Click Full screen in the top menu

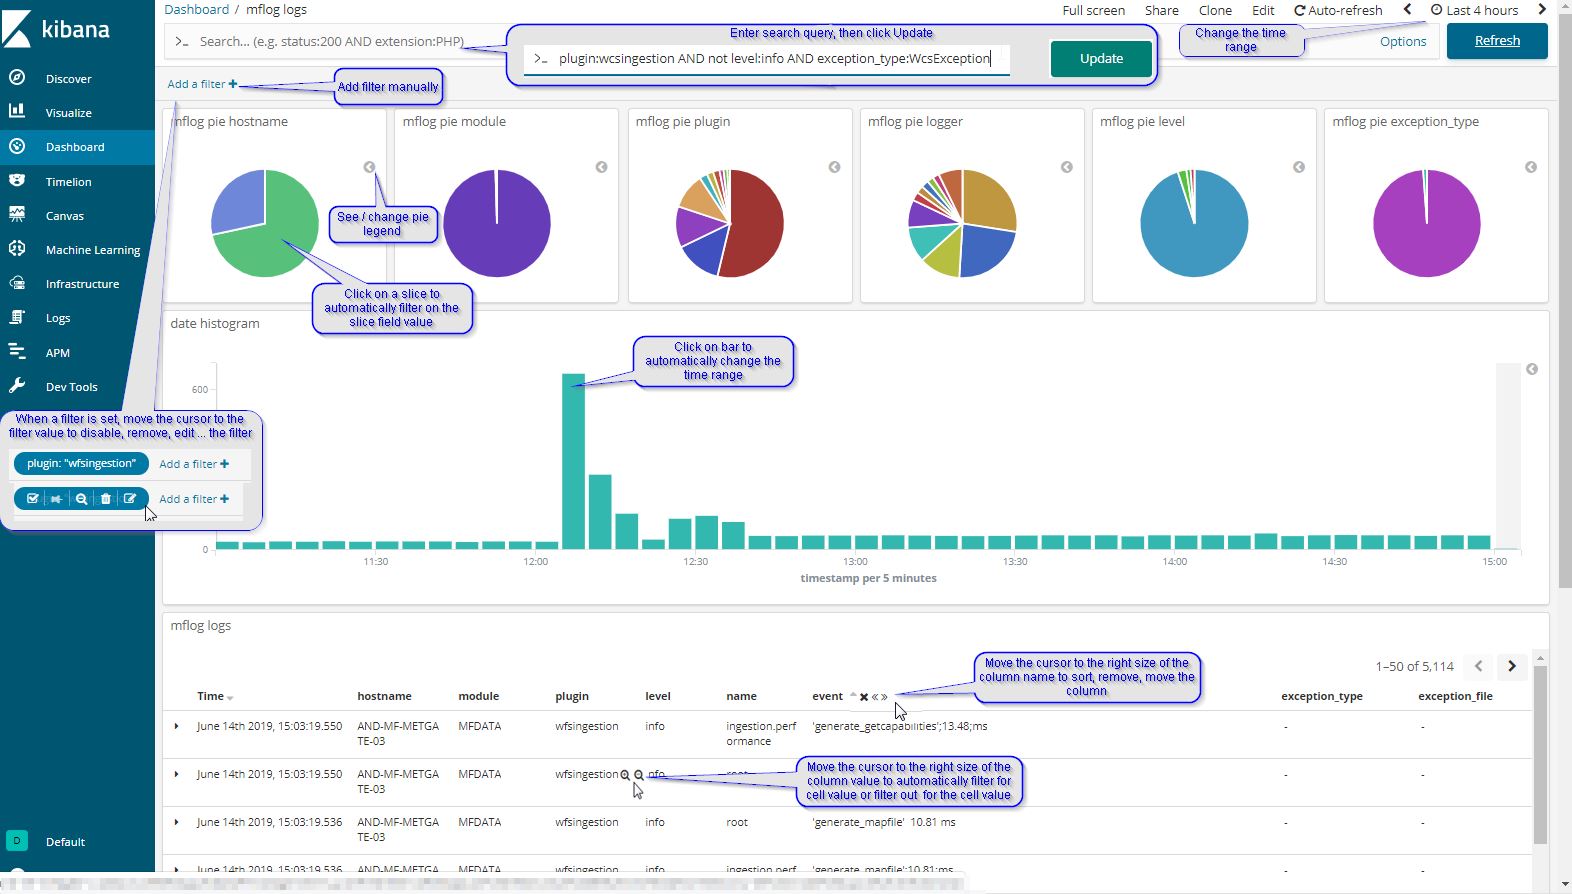tap(1093, 10)
